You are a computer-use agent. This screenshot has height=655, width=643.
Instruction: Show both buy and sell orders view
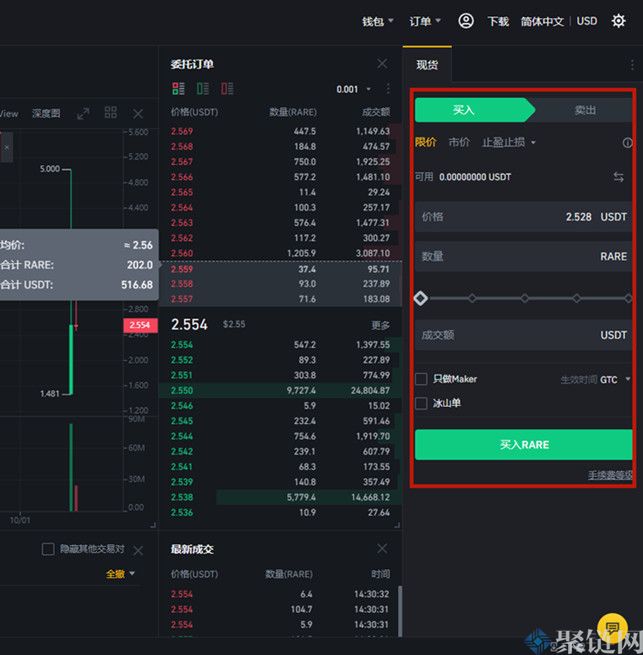178,89
